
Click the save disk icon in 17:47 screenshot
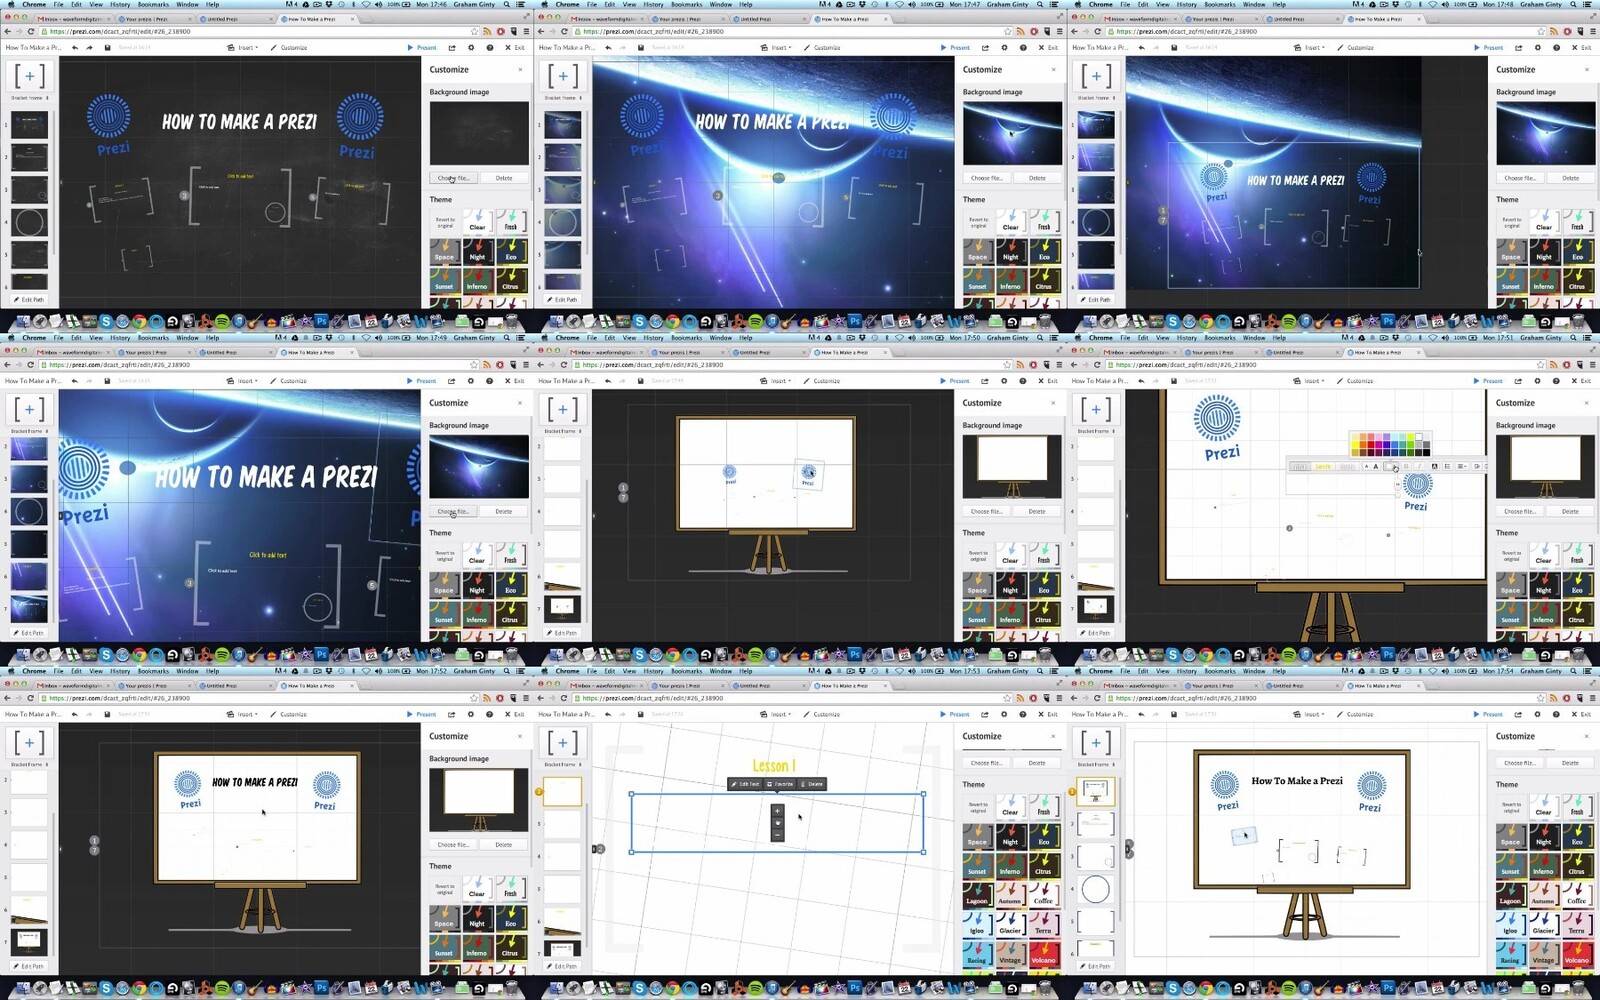[640, 47]
